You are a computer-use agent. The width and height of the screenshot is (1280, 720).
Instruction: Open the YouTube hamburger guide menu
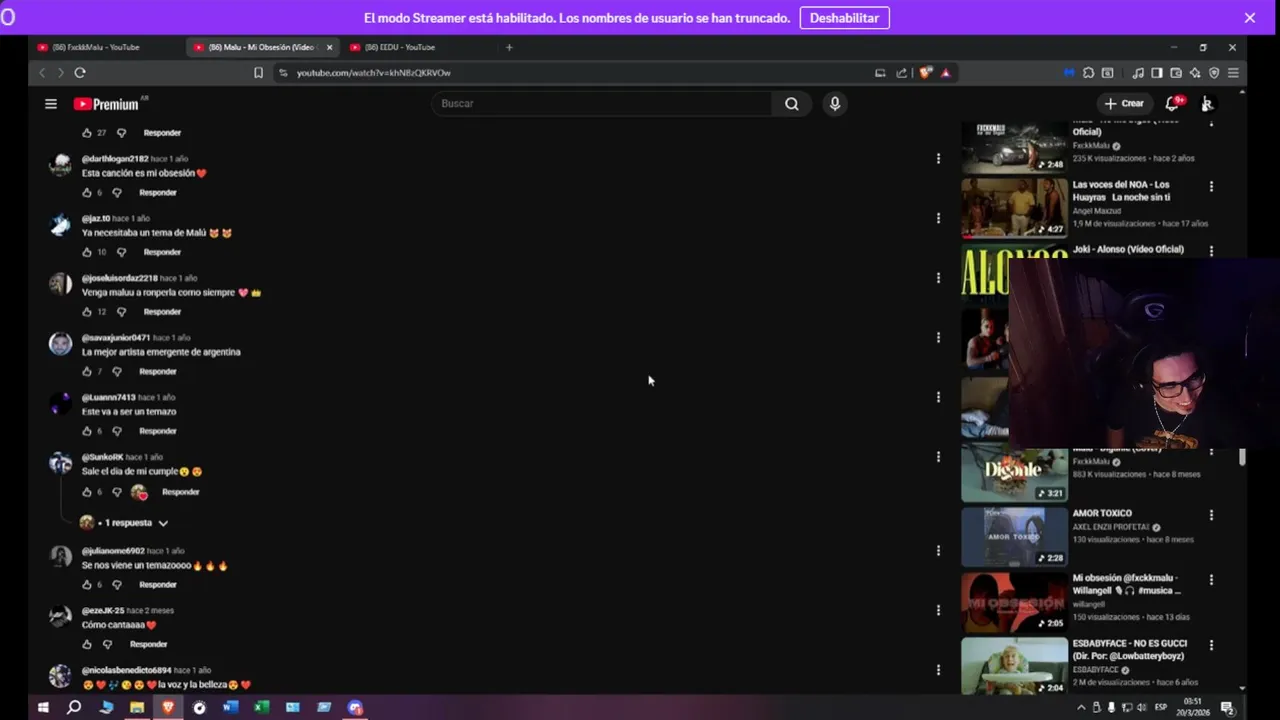51,104
